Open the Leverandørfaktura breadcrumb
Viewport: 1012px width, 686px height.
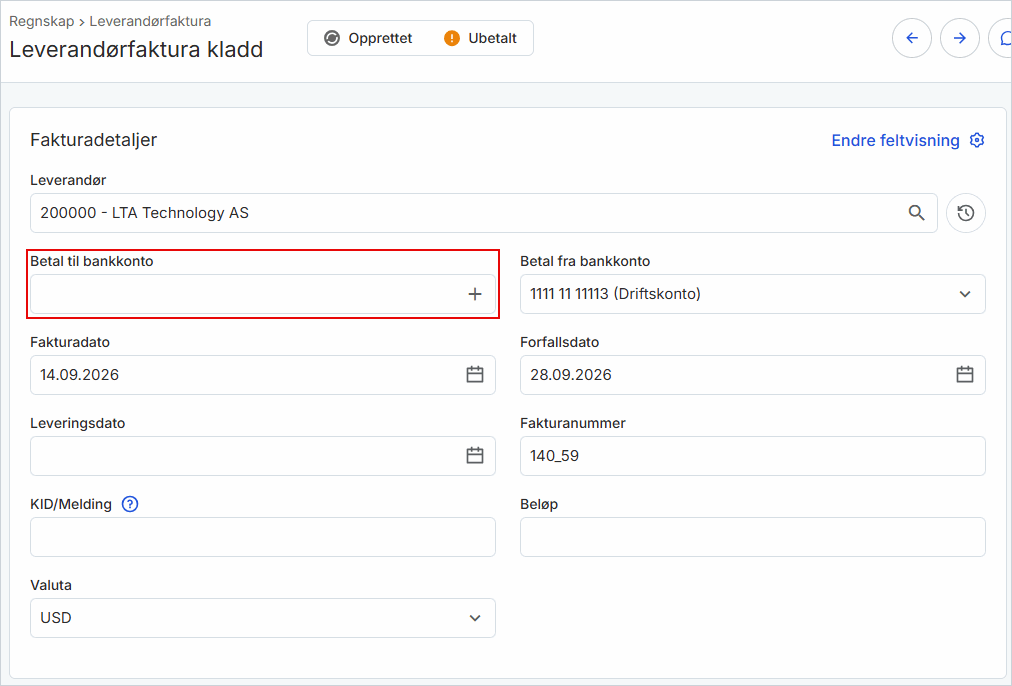coord(150,21)
